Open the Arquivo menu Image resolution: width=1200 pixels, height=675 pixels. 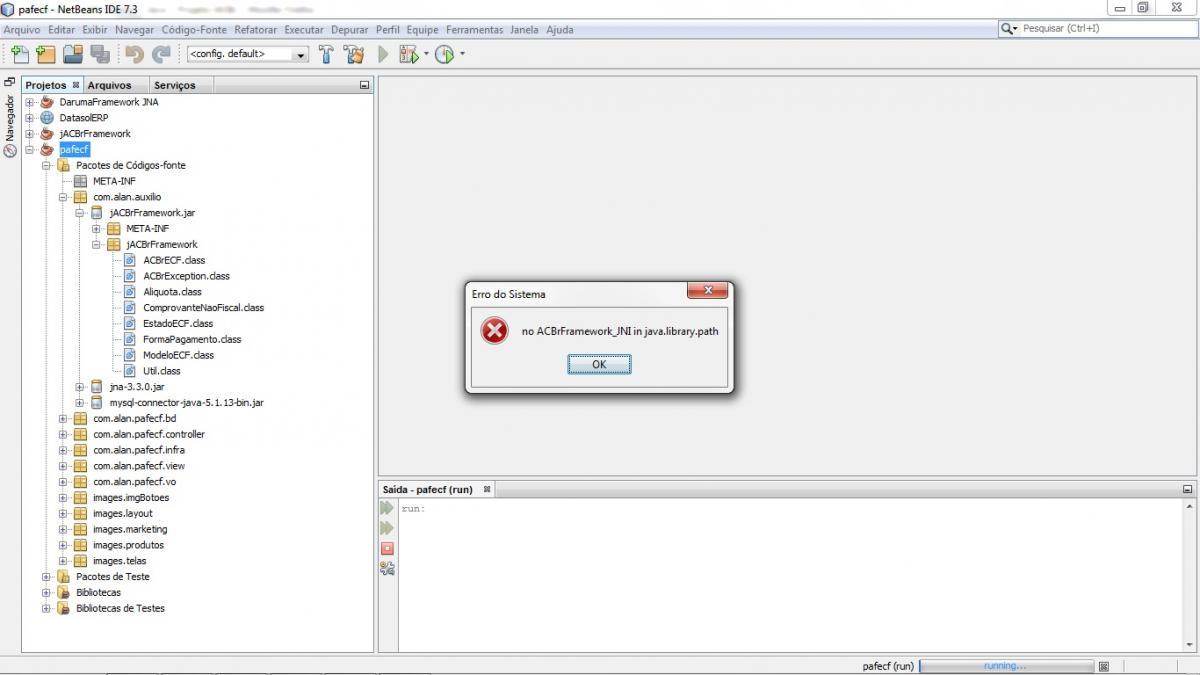click(22, 30)
